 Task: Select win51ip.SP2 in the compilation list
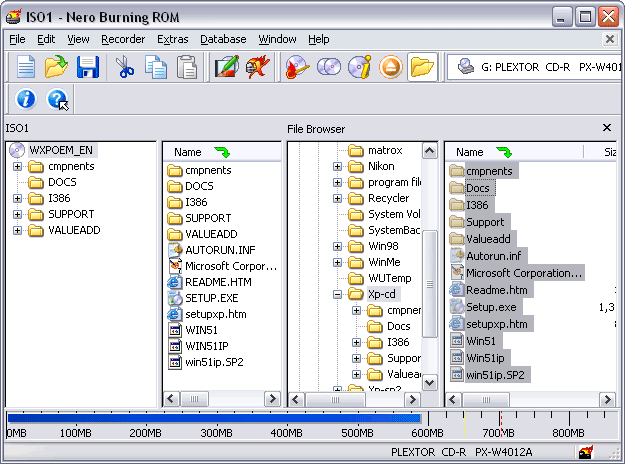tap(214, 362)
